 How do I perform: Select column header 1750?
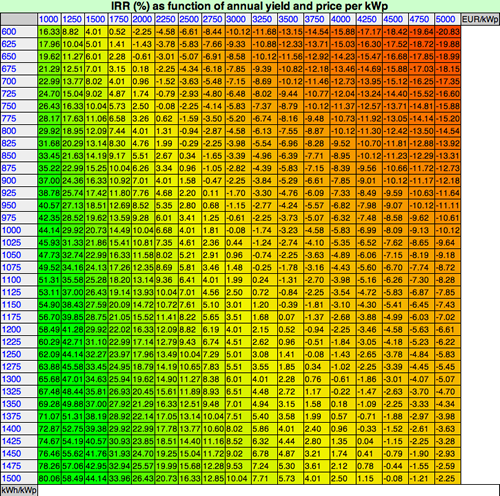pos(119,19)
